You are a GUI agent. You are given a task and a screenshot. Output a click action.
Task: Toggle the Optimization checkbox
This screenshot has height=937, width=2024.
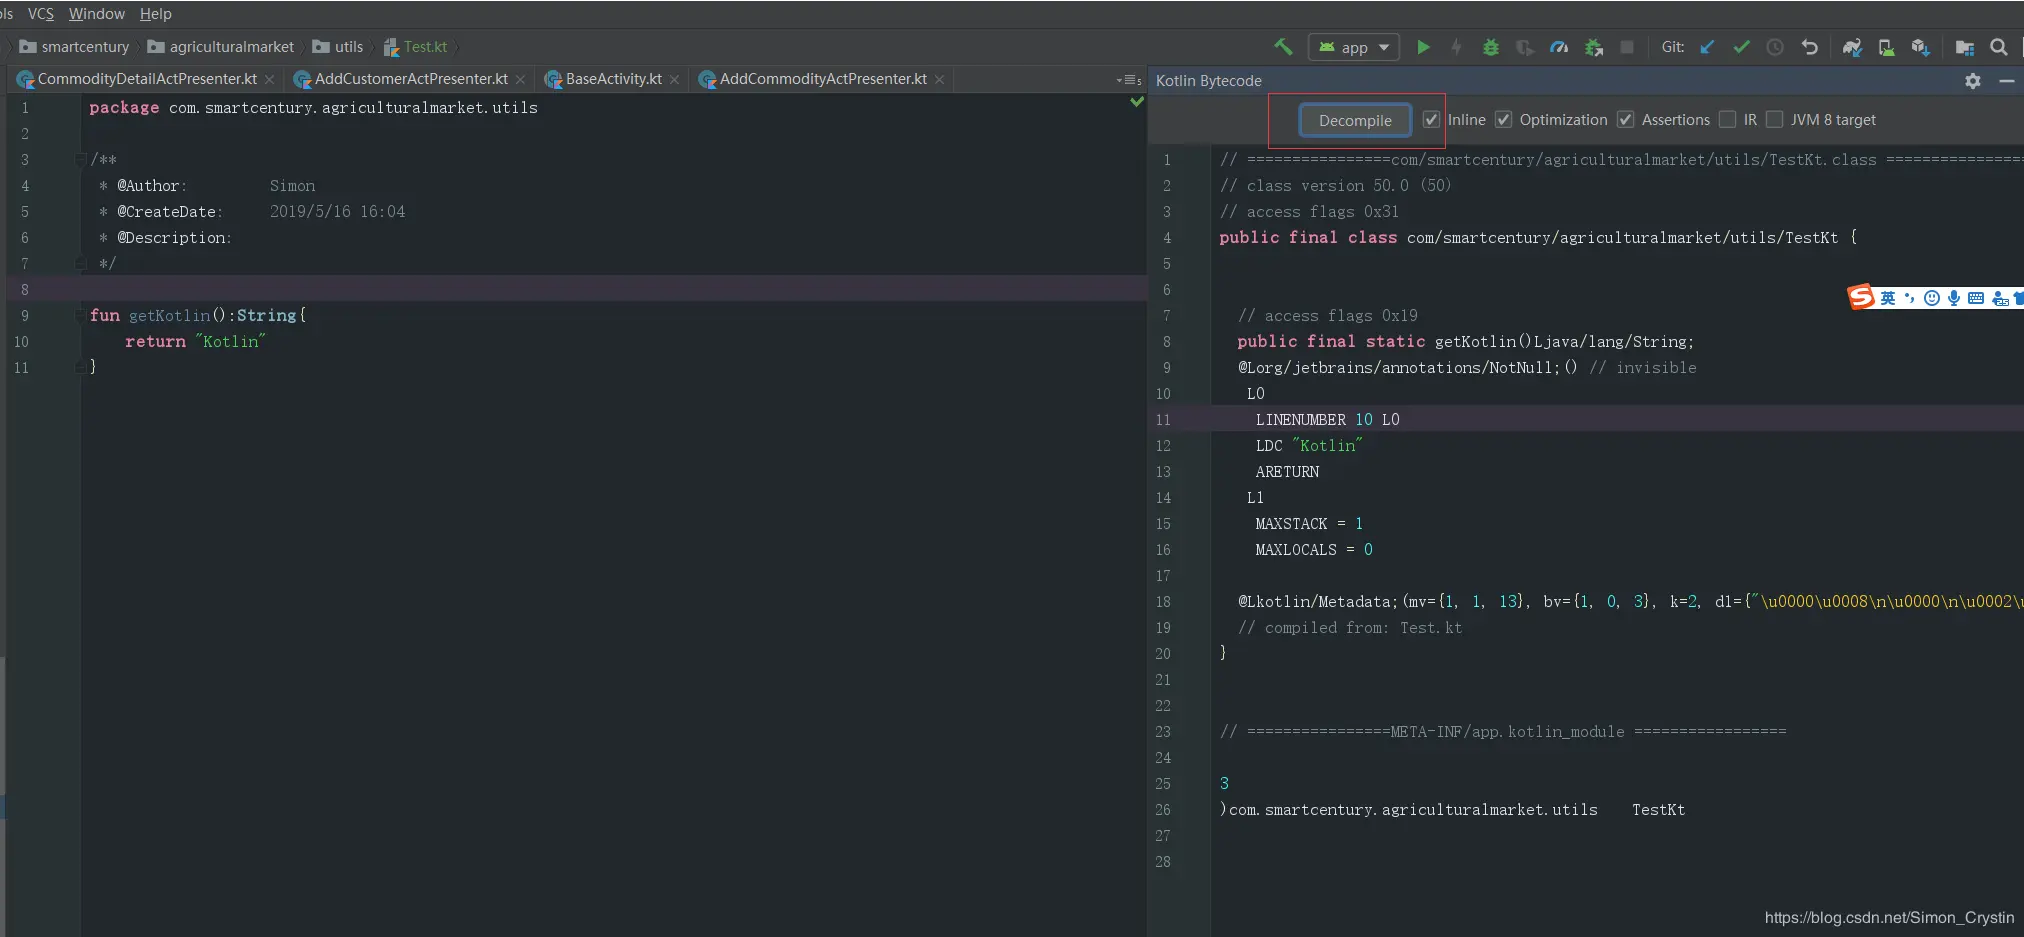click(1503, 120)
